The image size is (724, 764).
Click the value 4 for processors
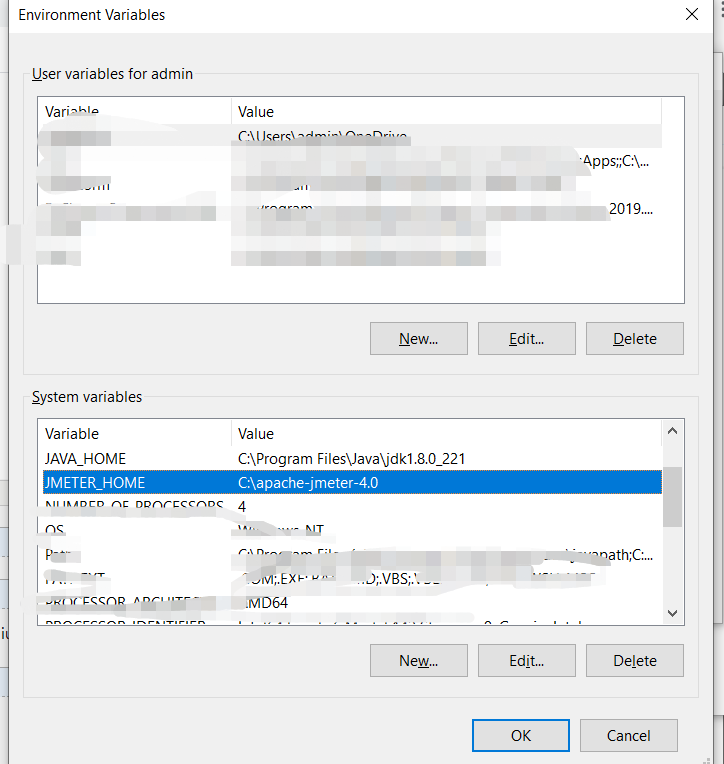[x=242, y=507]
